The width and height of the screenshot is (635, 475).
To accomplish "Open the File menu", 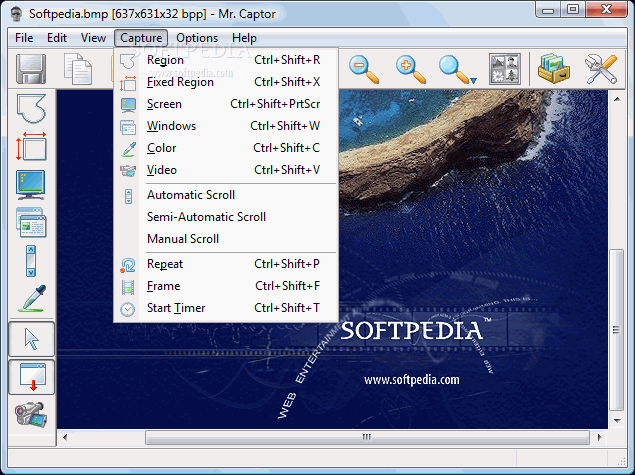I will 24,38.
